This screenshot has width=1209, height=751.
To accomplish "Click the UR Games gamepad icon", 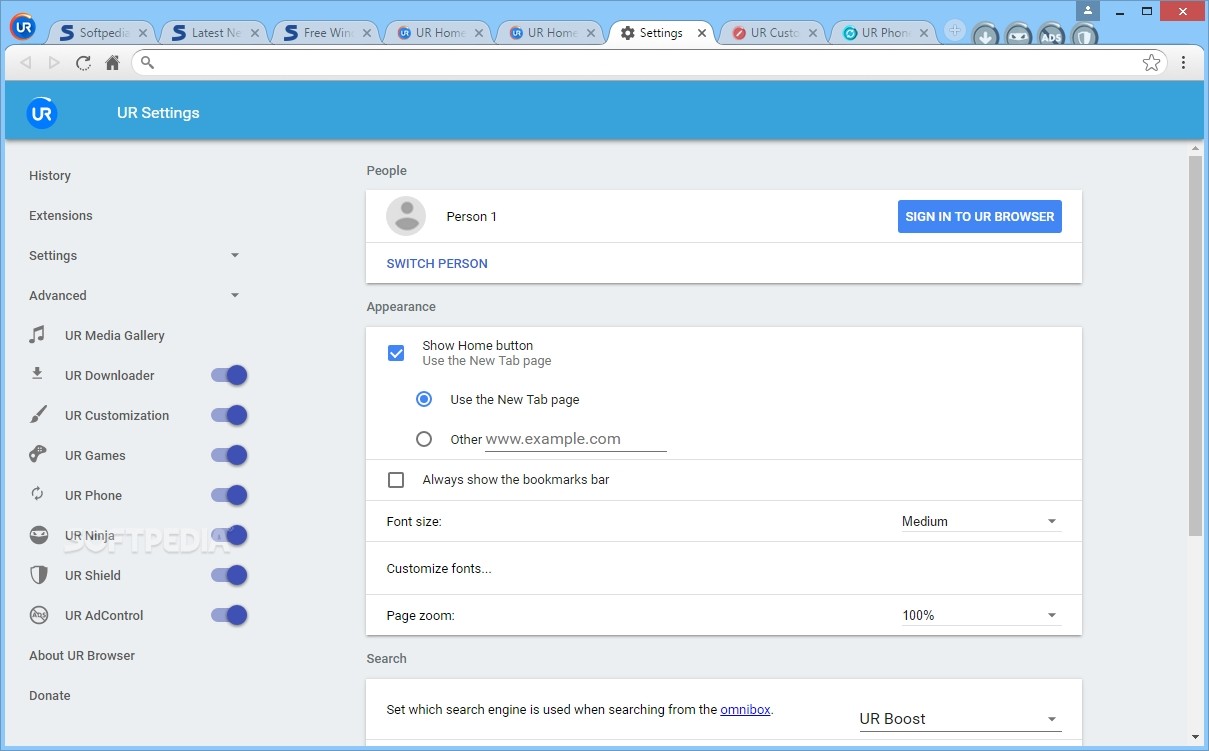I will (x=38, y=455).
